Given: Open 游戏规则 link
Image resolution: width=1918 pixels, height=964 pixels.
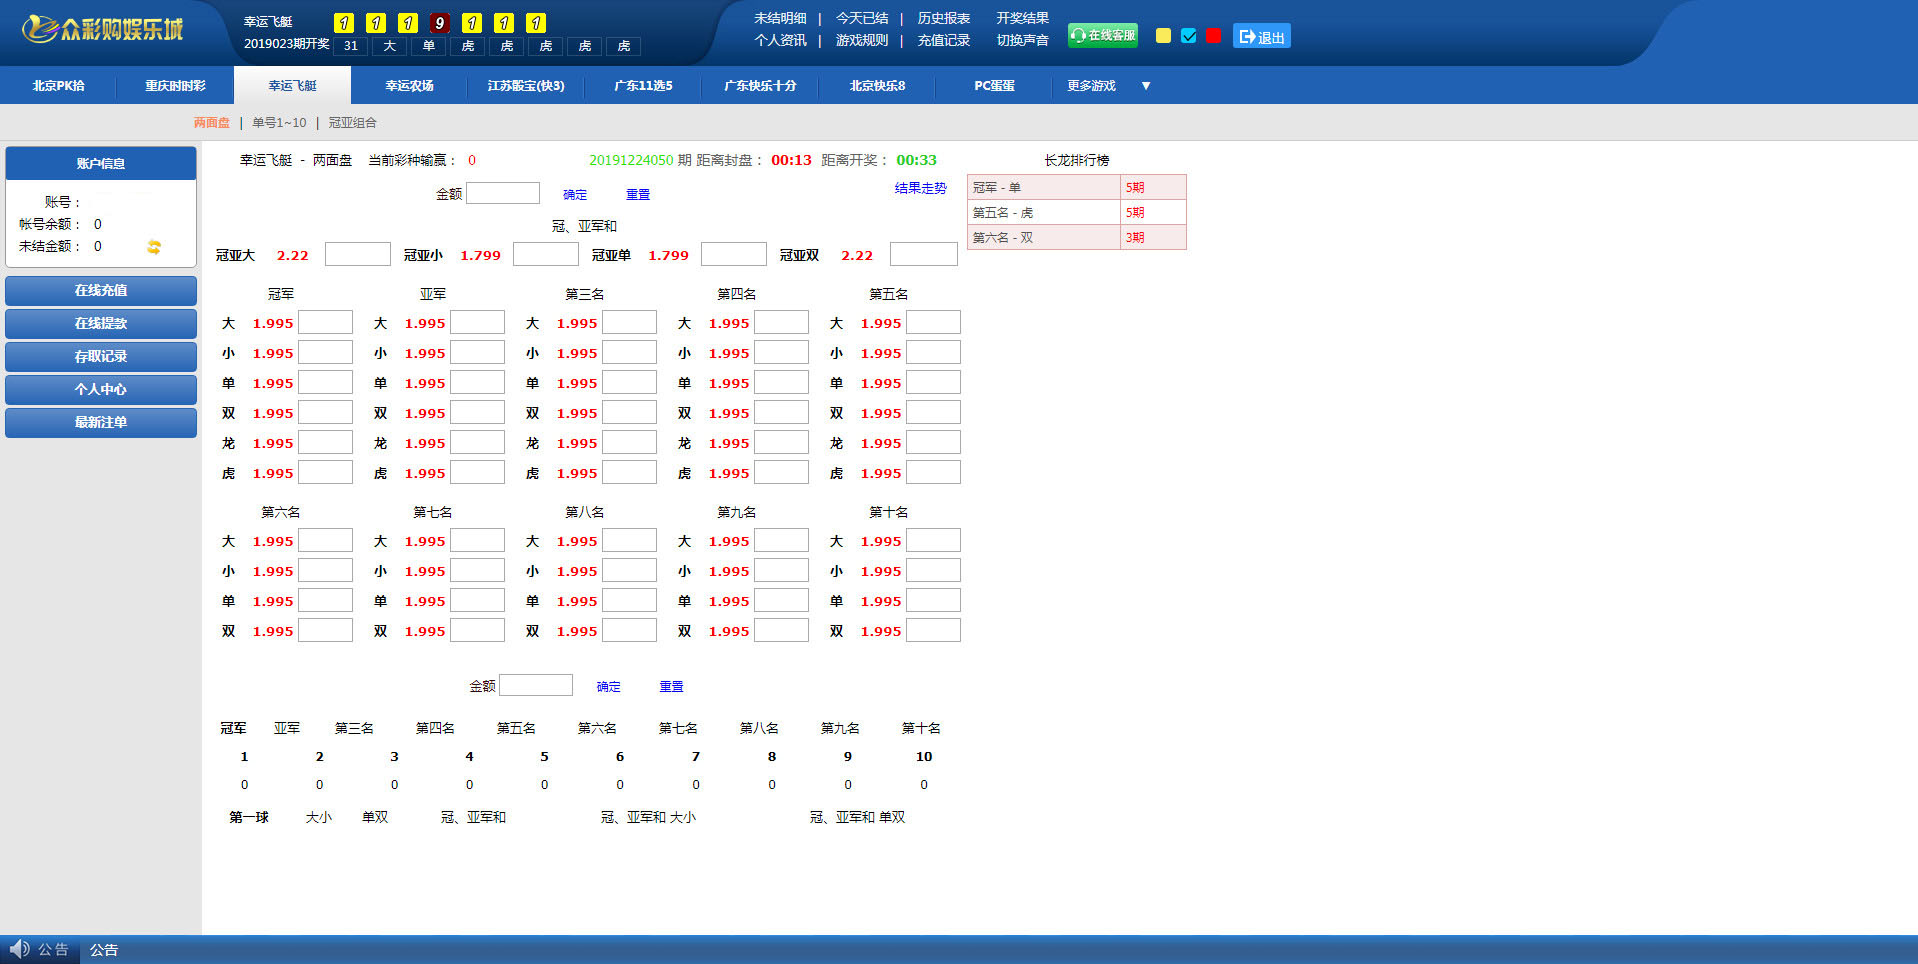Looking at the screenshot, I should [x=862, y=40].
